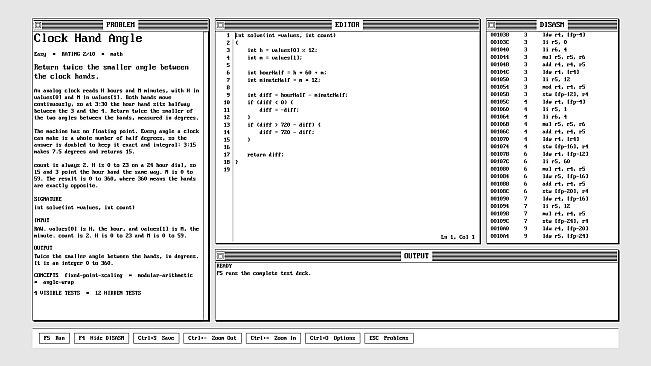This screenshot has height=366, width=651.
Task: Click editor line 9 defining int diff
Action: click(298, 95)
